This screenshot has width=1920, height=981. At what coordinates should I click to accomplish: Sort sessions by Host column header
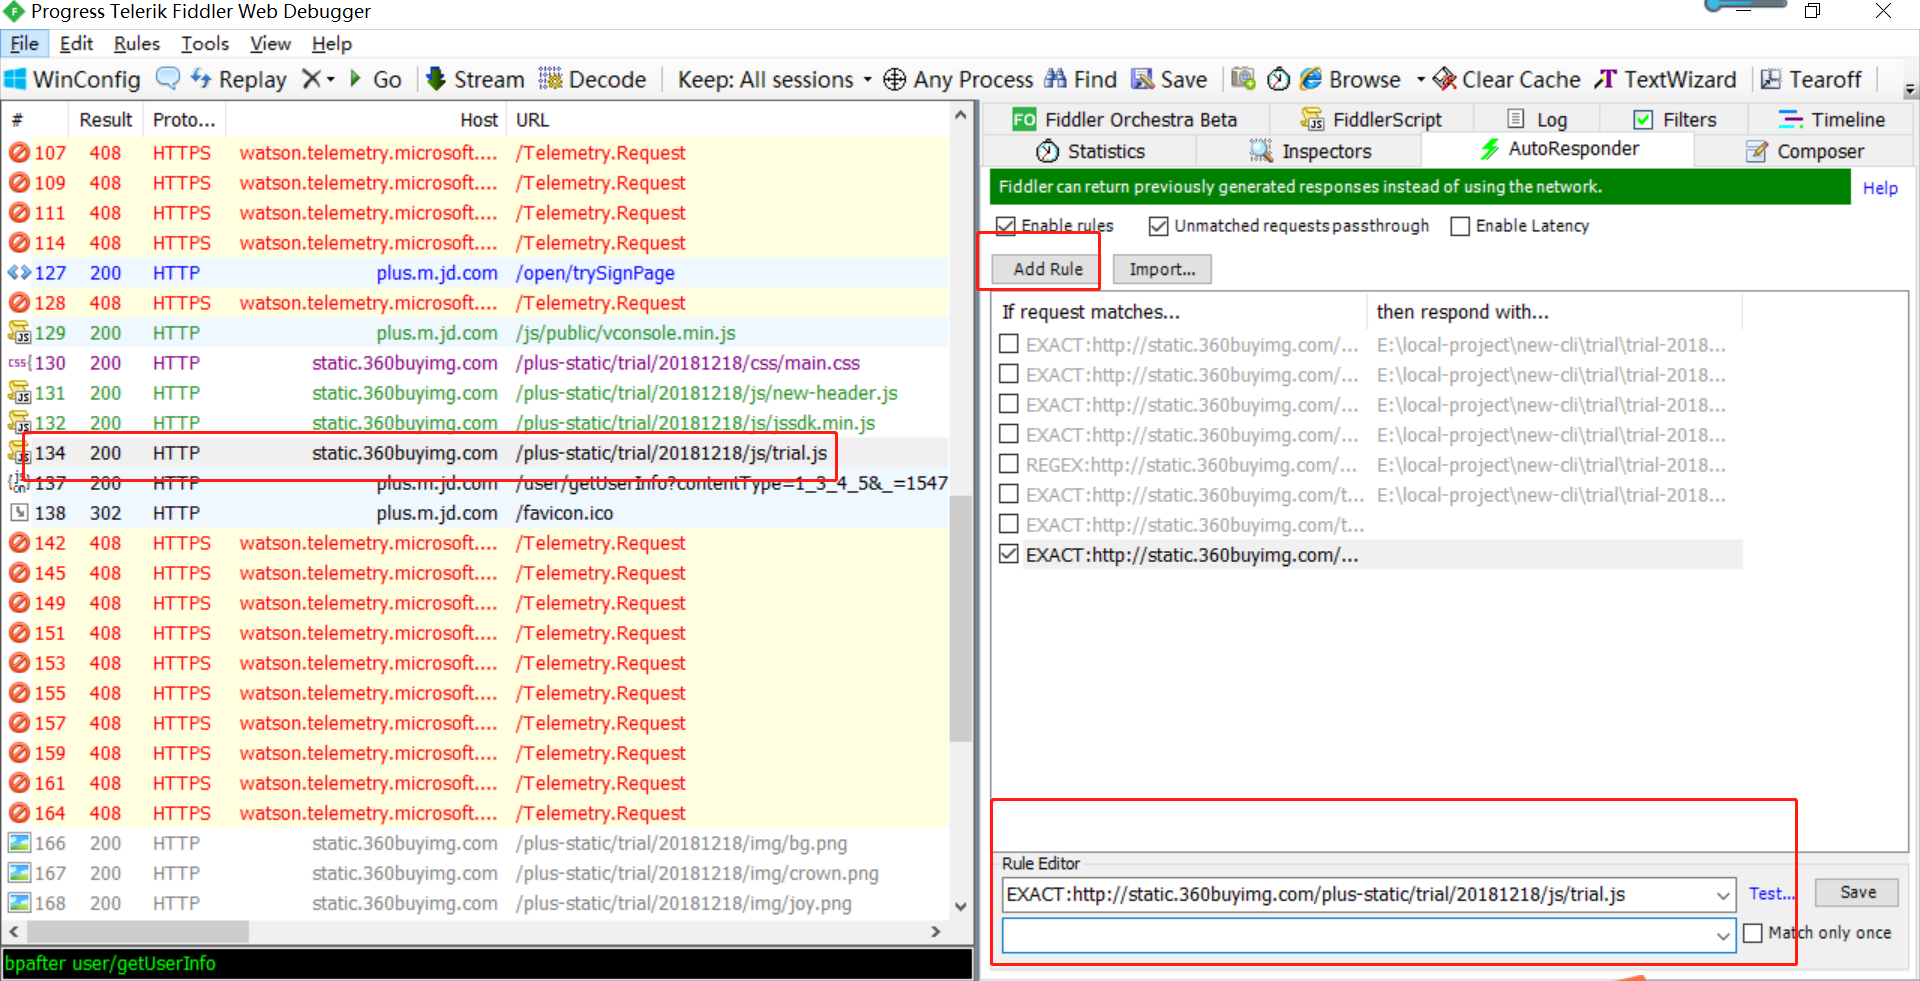coord(366,120)
